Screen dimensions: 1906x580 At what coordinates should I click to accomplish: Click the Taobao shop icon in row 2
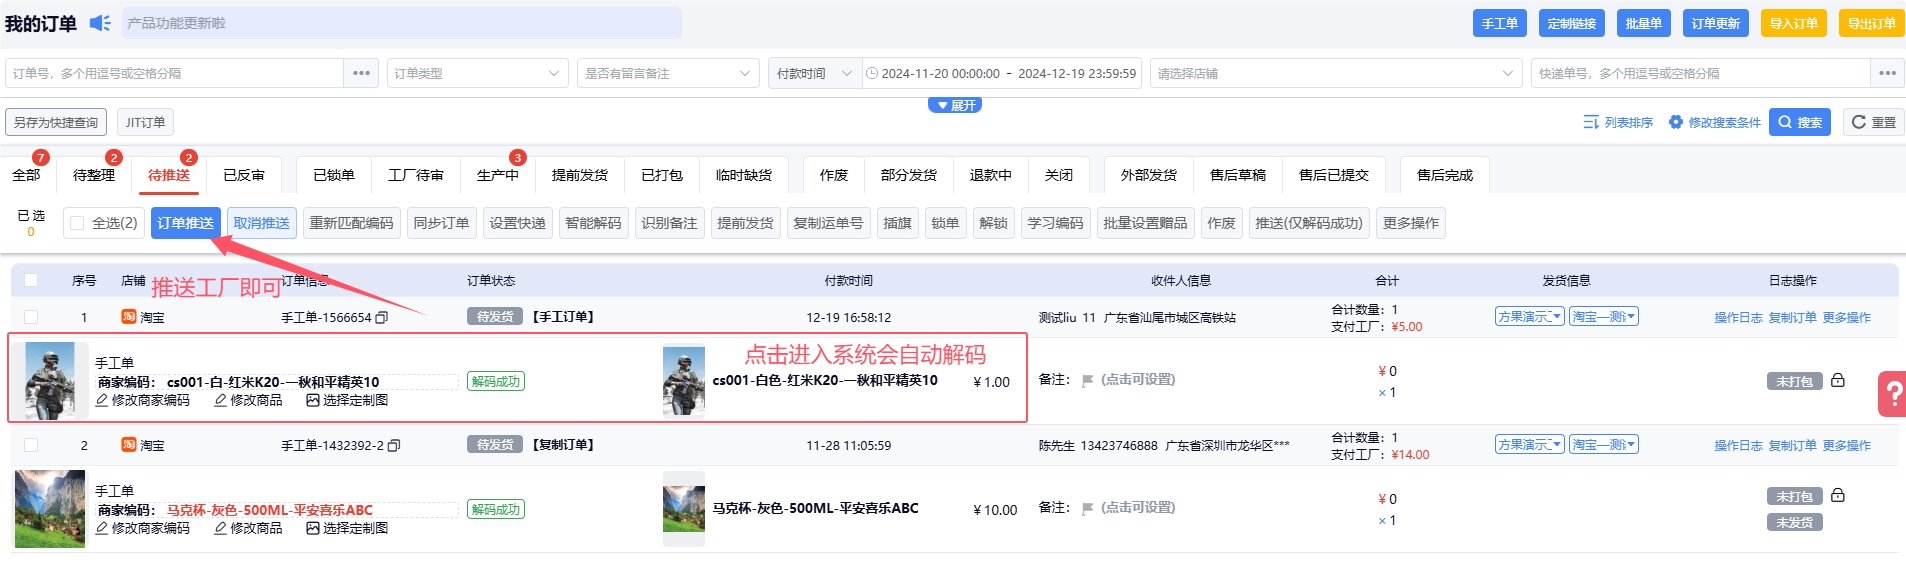(129, 445)
